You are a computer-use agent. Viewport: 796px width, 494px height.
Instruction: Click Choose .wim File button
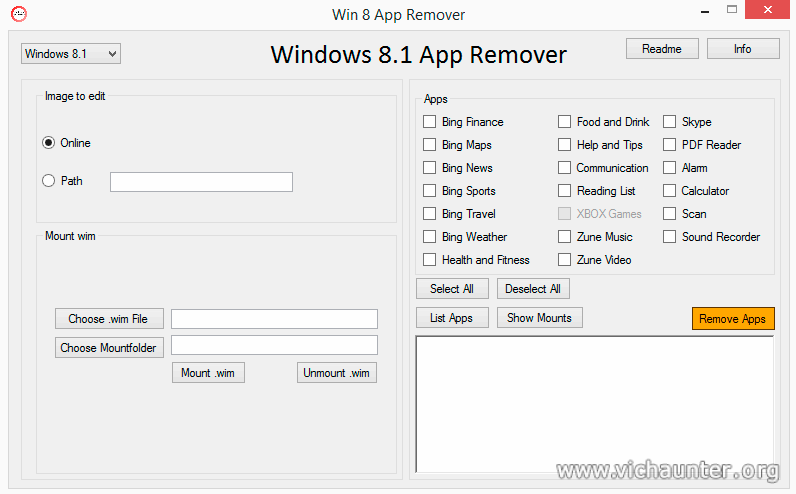[109, 319]
